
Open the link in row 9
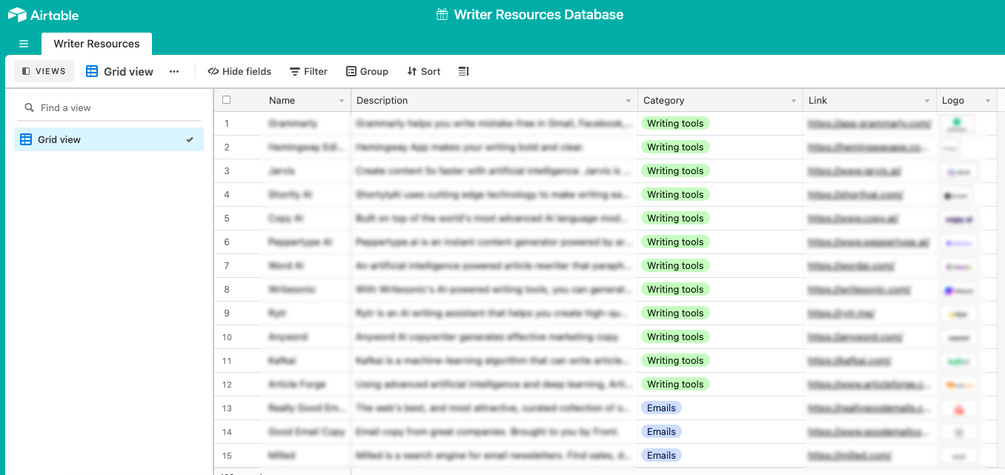point(842,313)
